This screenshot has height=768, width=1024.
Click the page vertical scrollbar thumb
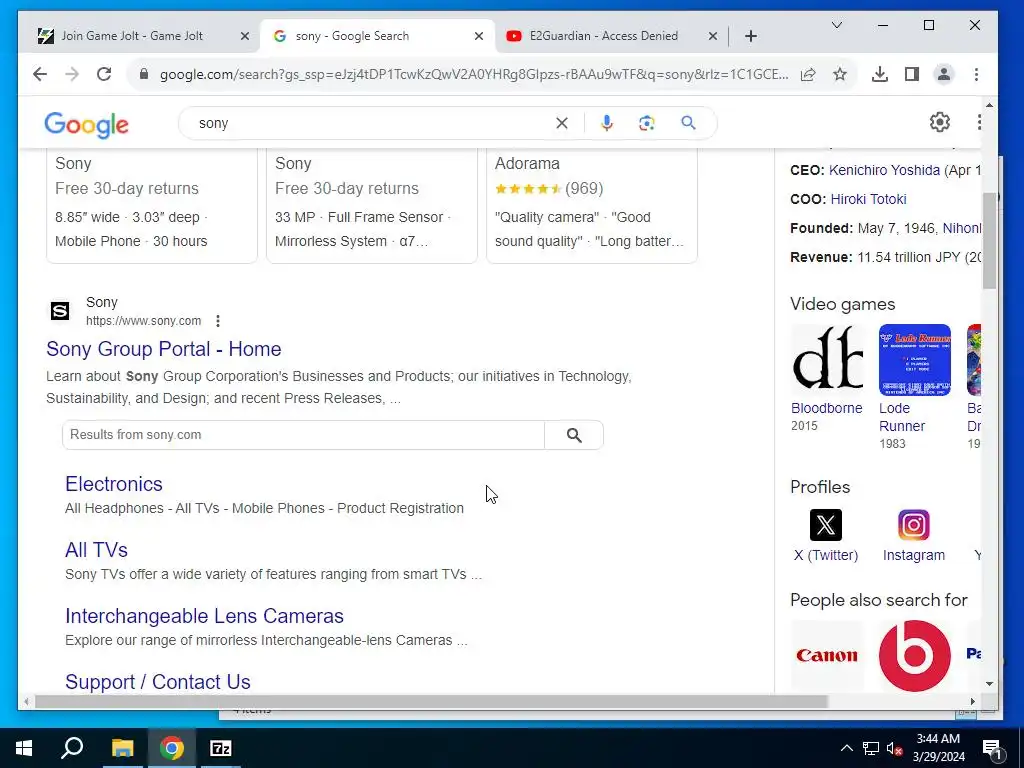click(989, 240)
